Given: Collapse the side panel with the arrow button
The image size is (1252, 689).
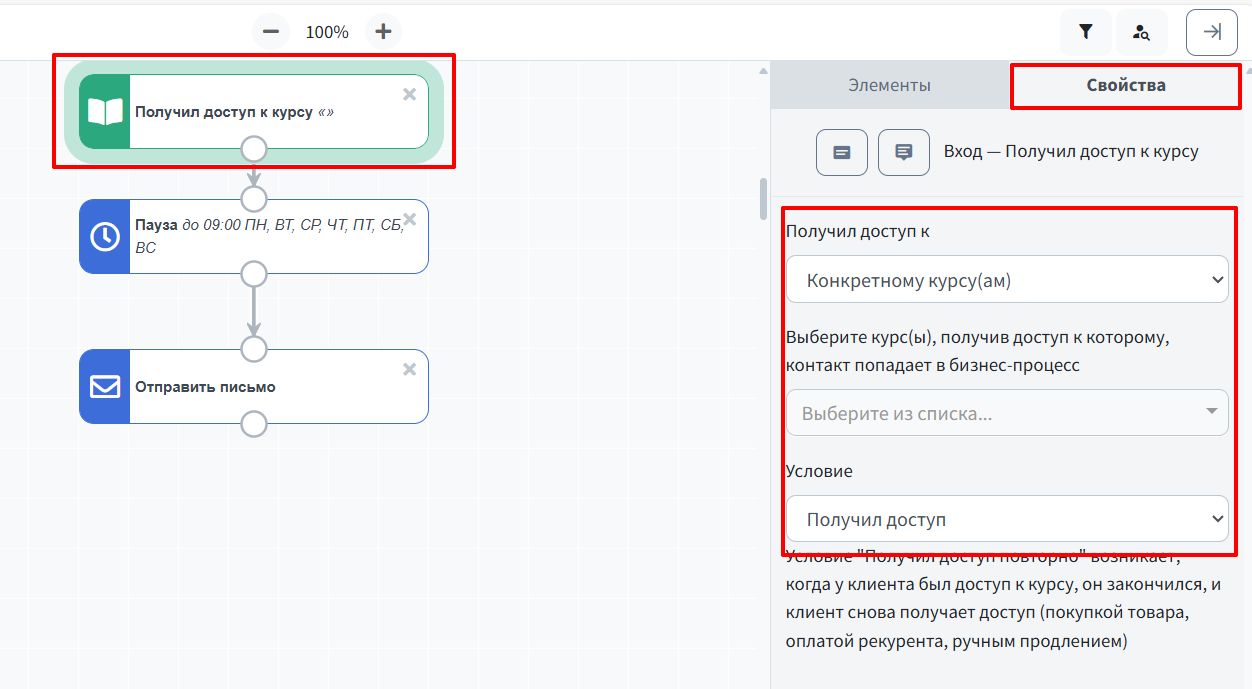Looking at the screenshot, I should (1212, 32).
